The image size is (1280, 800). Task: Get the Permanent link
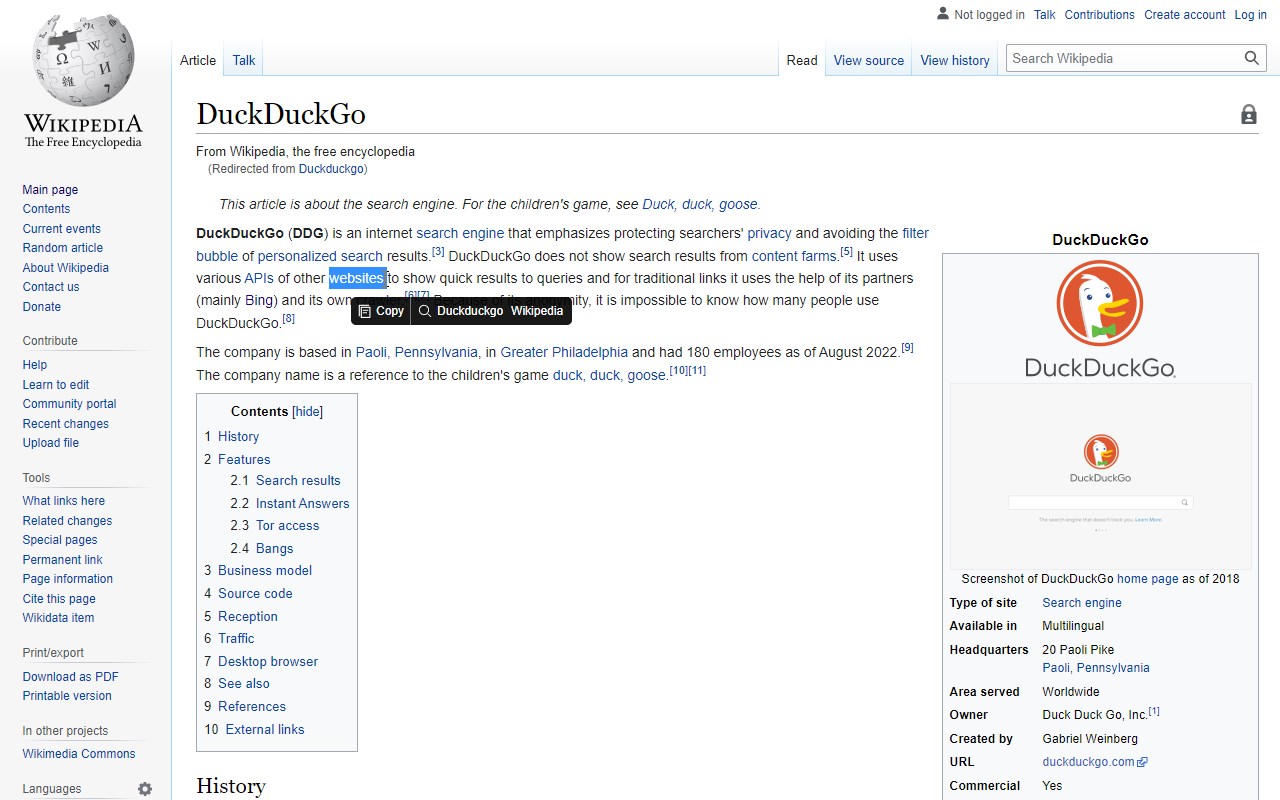click(63, 560)
